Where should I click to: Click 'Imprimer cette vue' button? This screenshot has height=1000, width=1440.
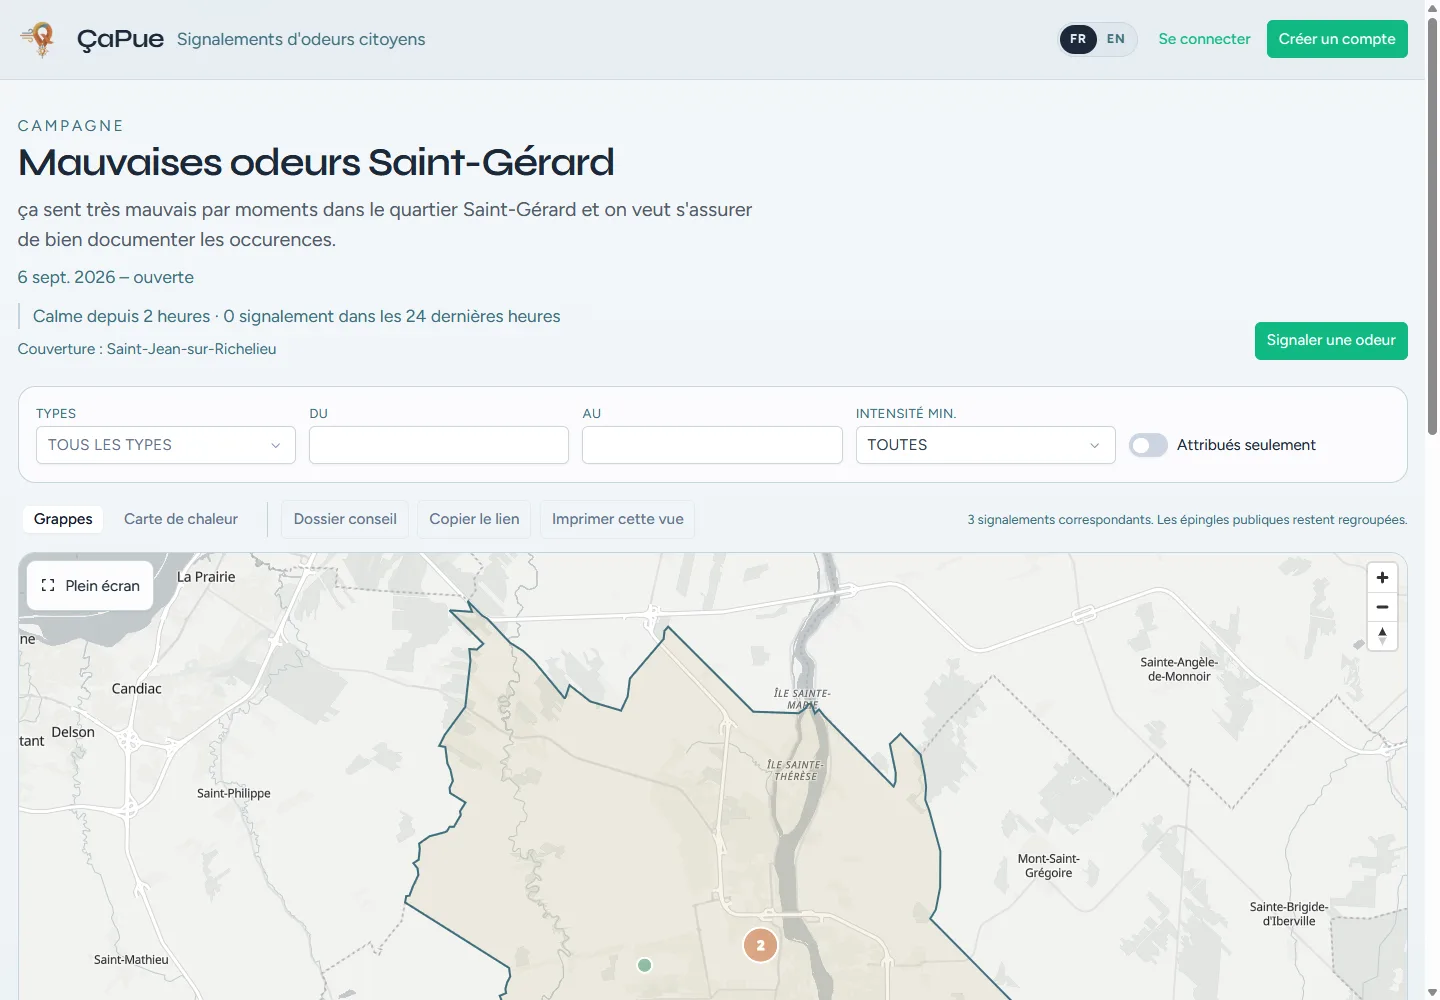click(x=618, y=519)
